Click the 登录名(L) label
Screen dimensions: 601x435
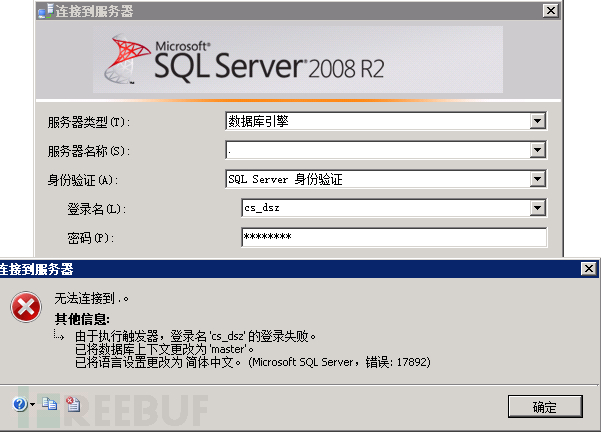click(x=97, y=209)
